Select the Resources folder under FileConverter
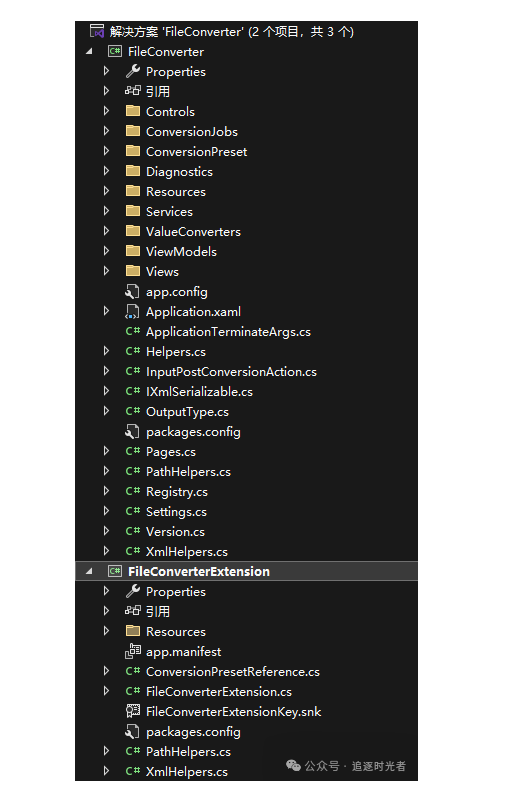Image resolution: width=516 pixels, height=790 pixels. pyautogui.click(x=175, y=191)
